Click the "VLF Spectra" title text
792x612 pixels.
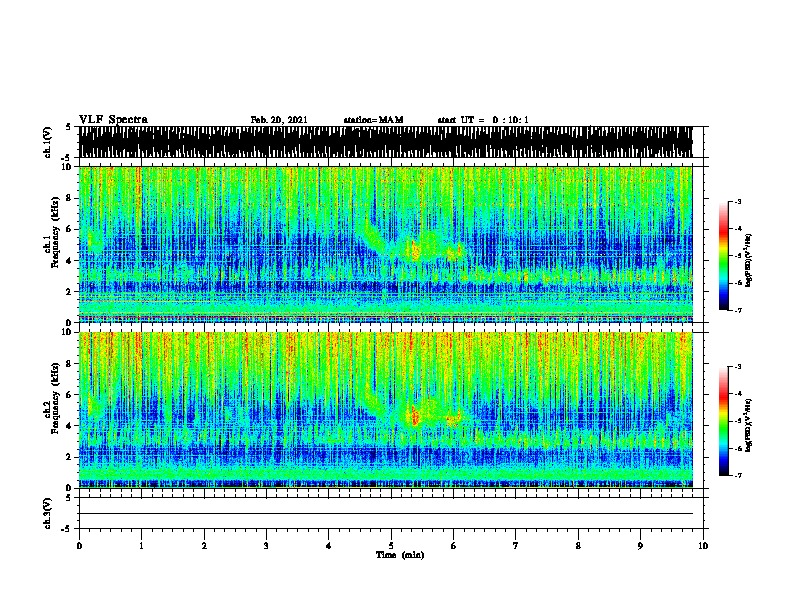113,120
